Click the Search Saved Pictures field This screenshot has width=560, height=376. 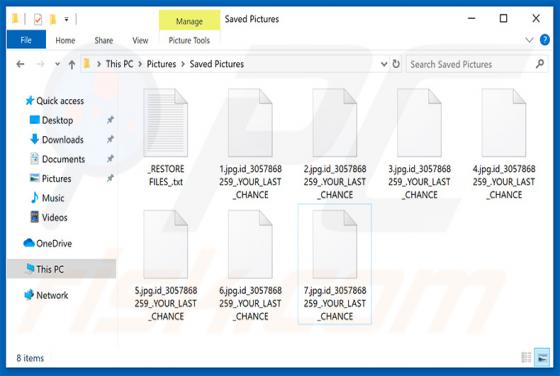(470, 64)
